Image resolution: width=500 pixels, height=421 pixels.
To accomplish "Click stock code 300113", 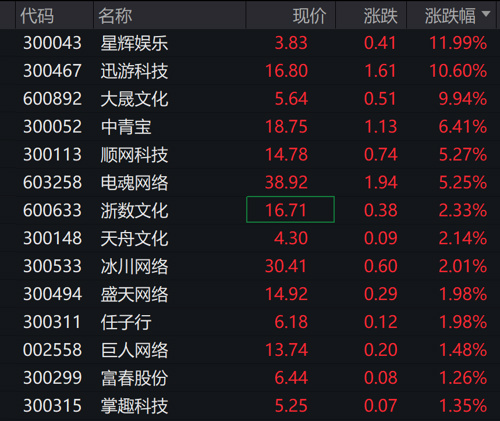I will click(52, 155).
